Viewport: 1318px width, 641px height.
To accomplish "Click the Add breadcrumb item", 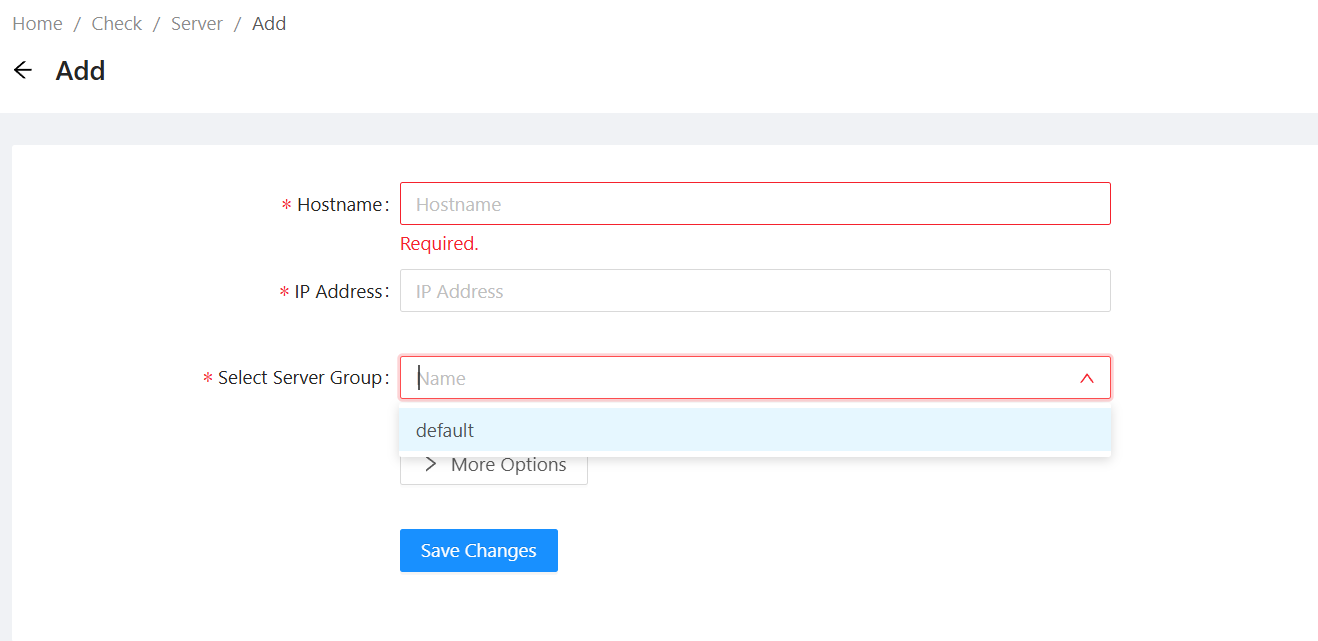I will 269,23.
